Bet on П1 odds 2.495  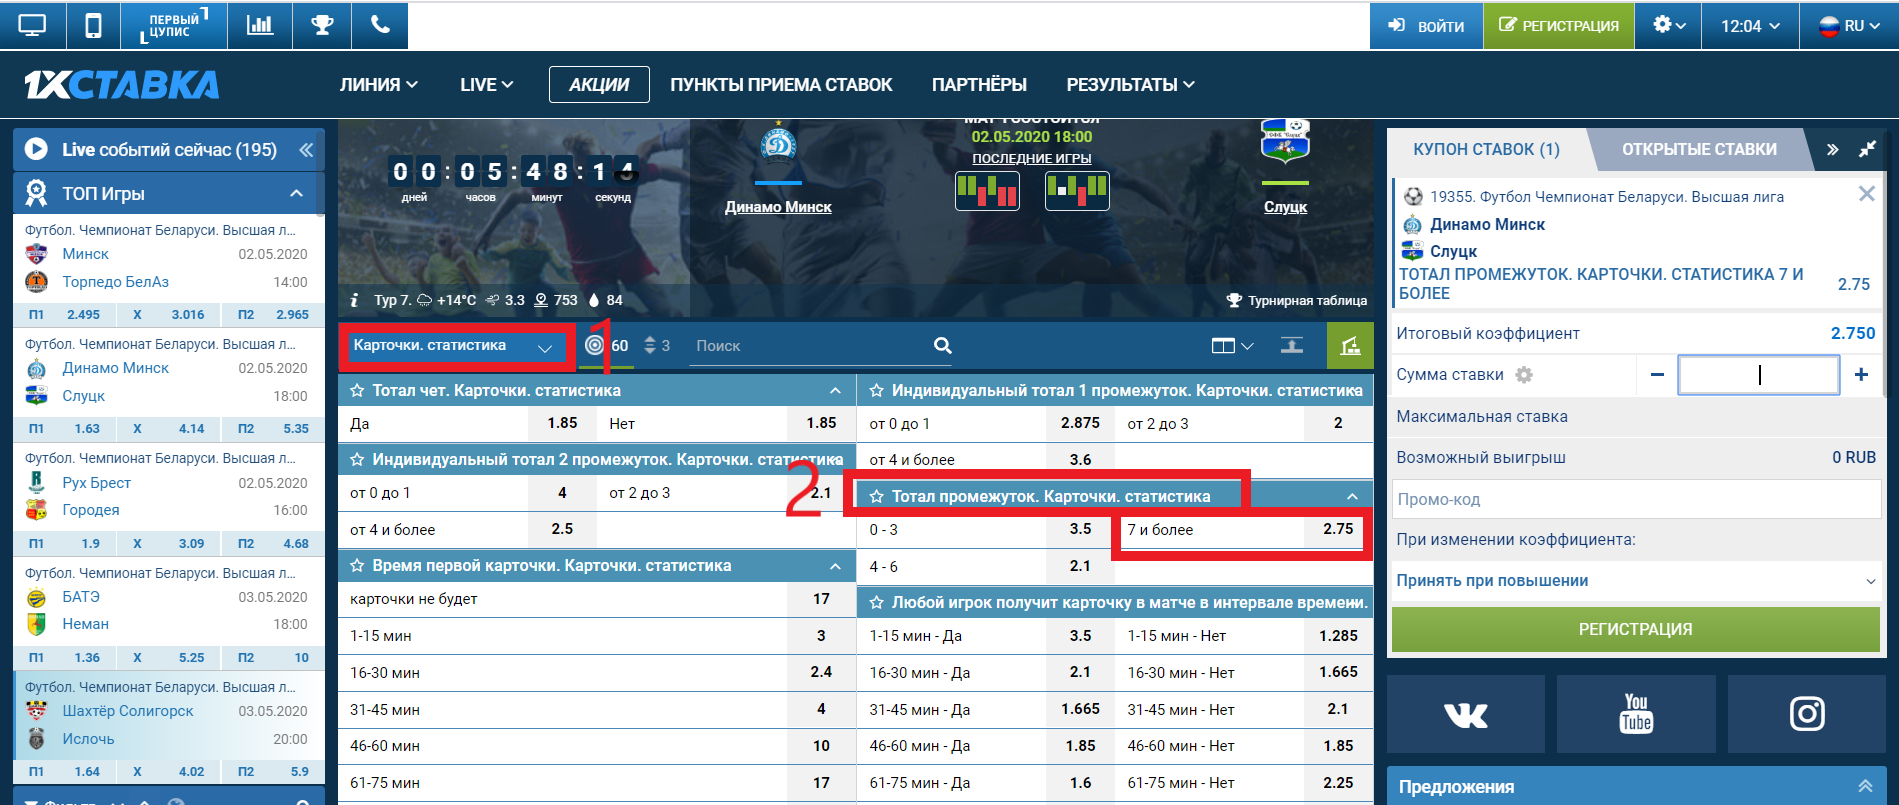coord(66,314)
